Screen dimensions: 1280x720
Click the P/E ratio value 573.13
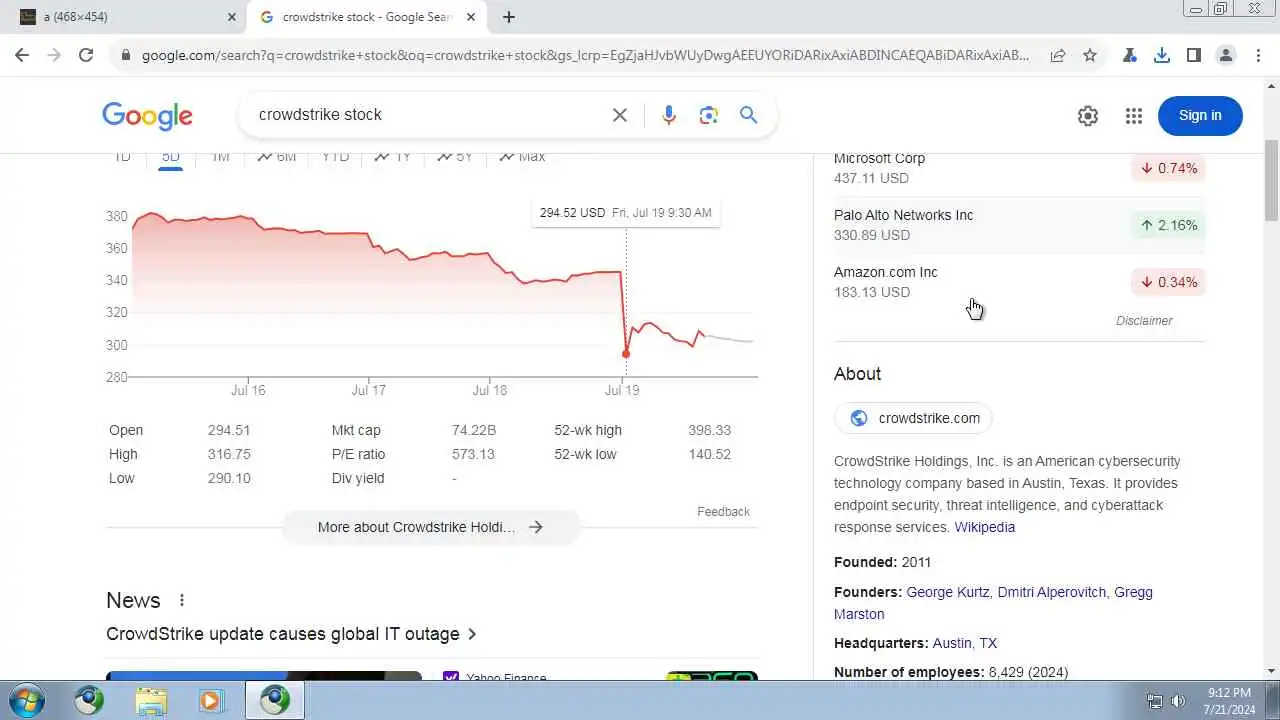tap(473, 454)
